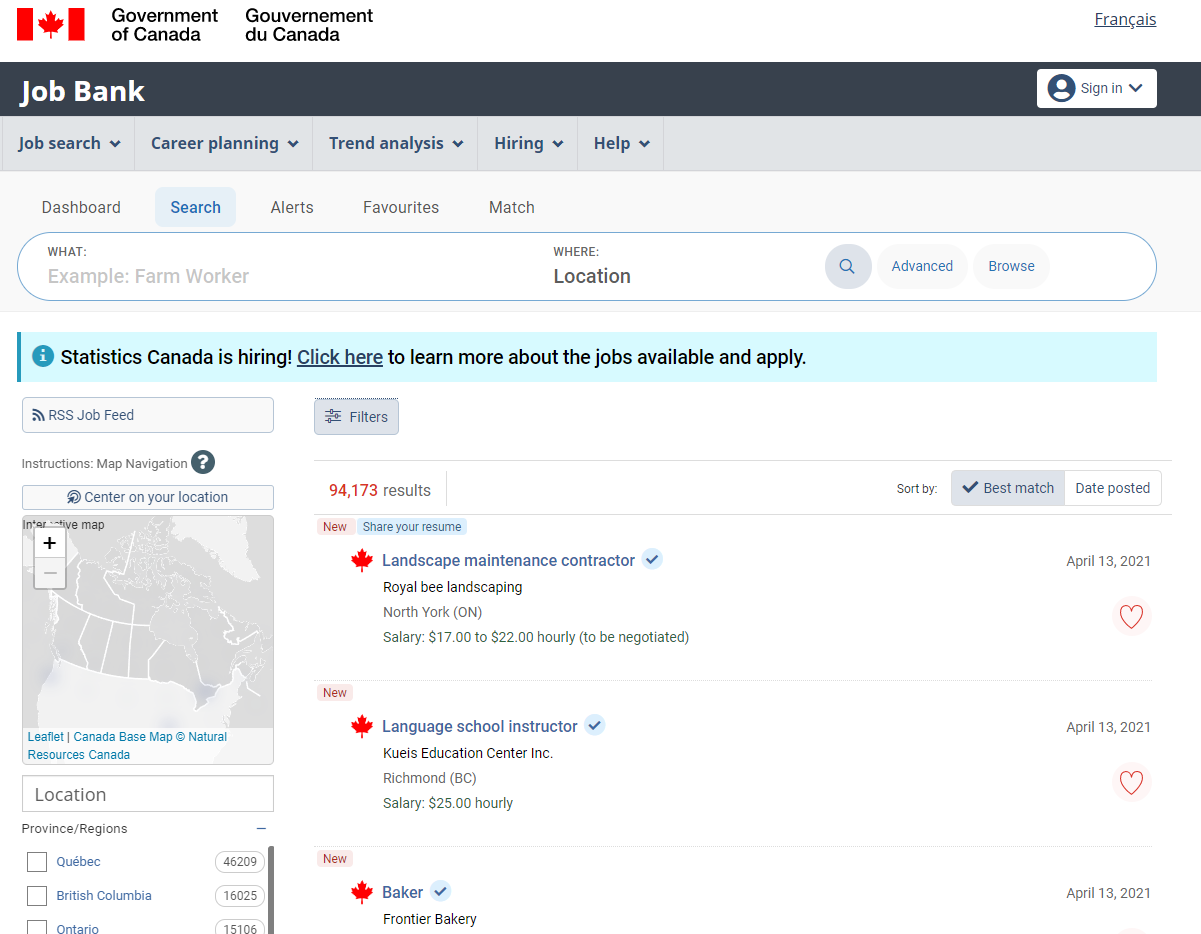Click the Location filter input in sidebar
This screenshot has height=934, width=1201.
click(x=148, y=794)
